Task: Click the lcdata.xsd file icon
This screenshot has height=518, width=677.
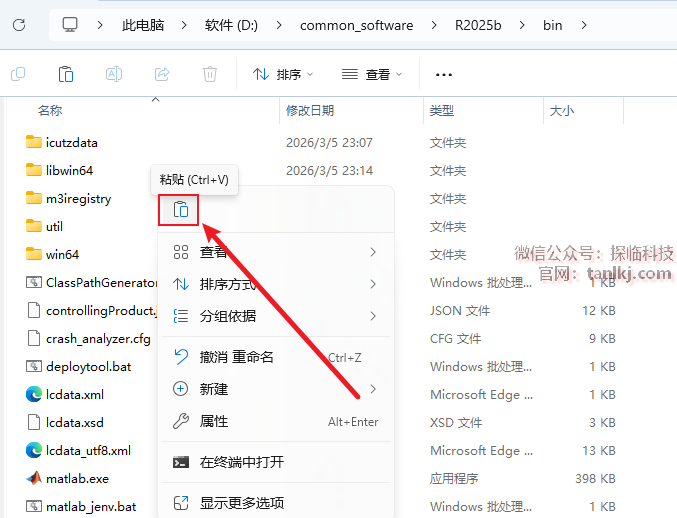Action: [34, 422]
